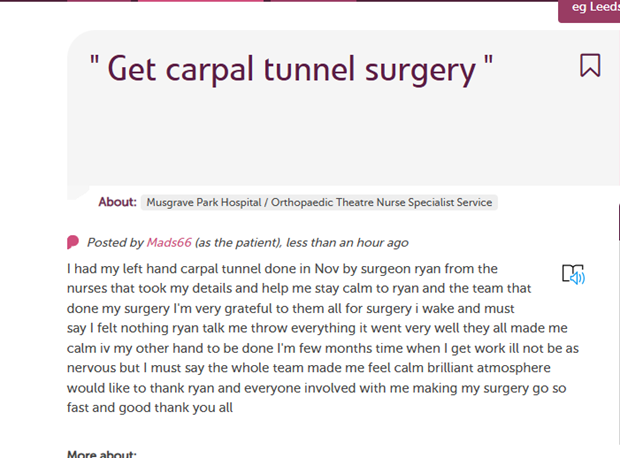This screenshot has height=458, width=620.
Task: Click the 'eg Leeds' search field
Action: [590, 8]
